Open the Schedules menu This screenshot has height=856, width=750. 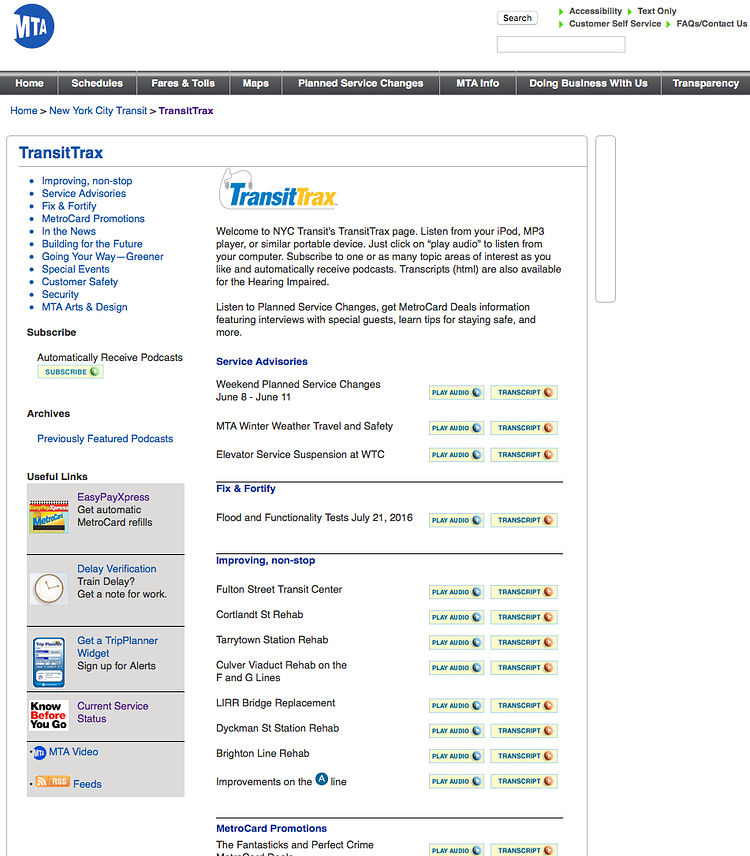pyautogui.click(x=97, y=83)
